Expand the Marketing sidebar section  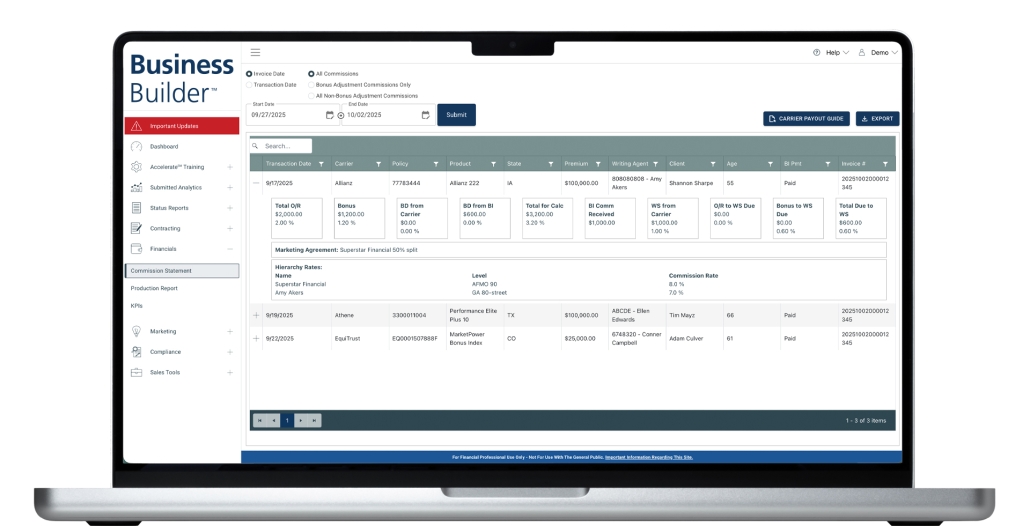[x=229, y=331]
